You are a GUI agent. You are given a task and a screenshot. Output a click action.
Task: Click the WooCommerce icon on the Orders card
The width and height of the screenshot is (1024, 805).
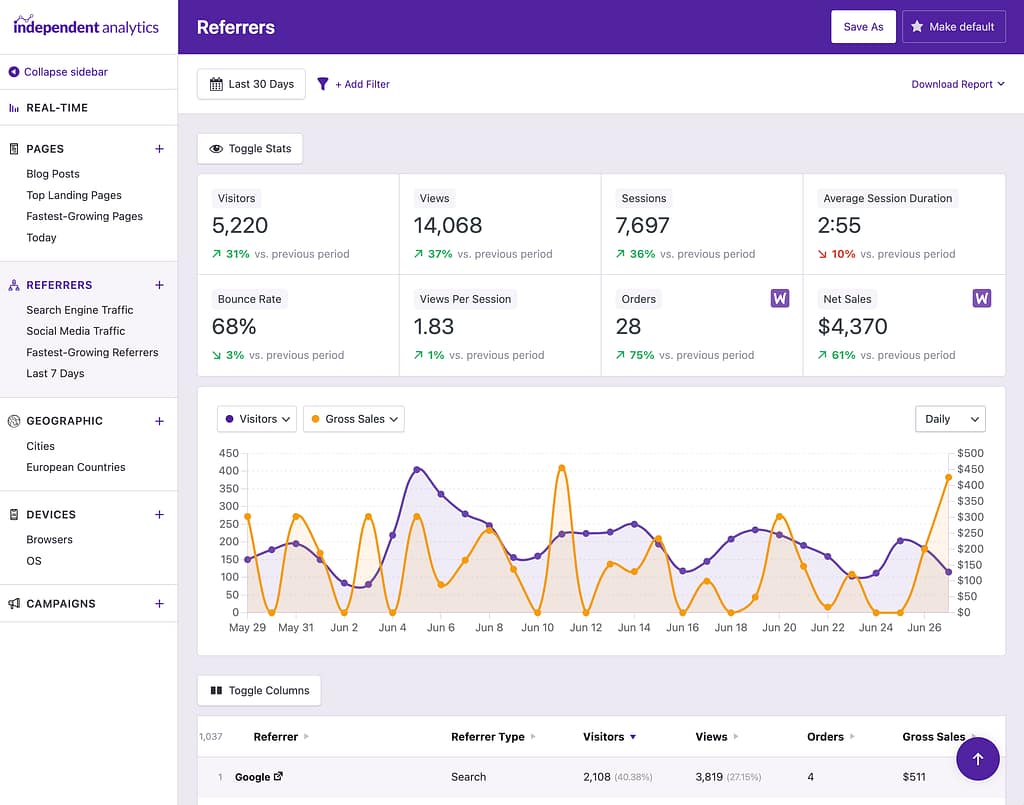click(x=780, y=298)
